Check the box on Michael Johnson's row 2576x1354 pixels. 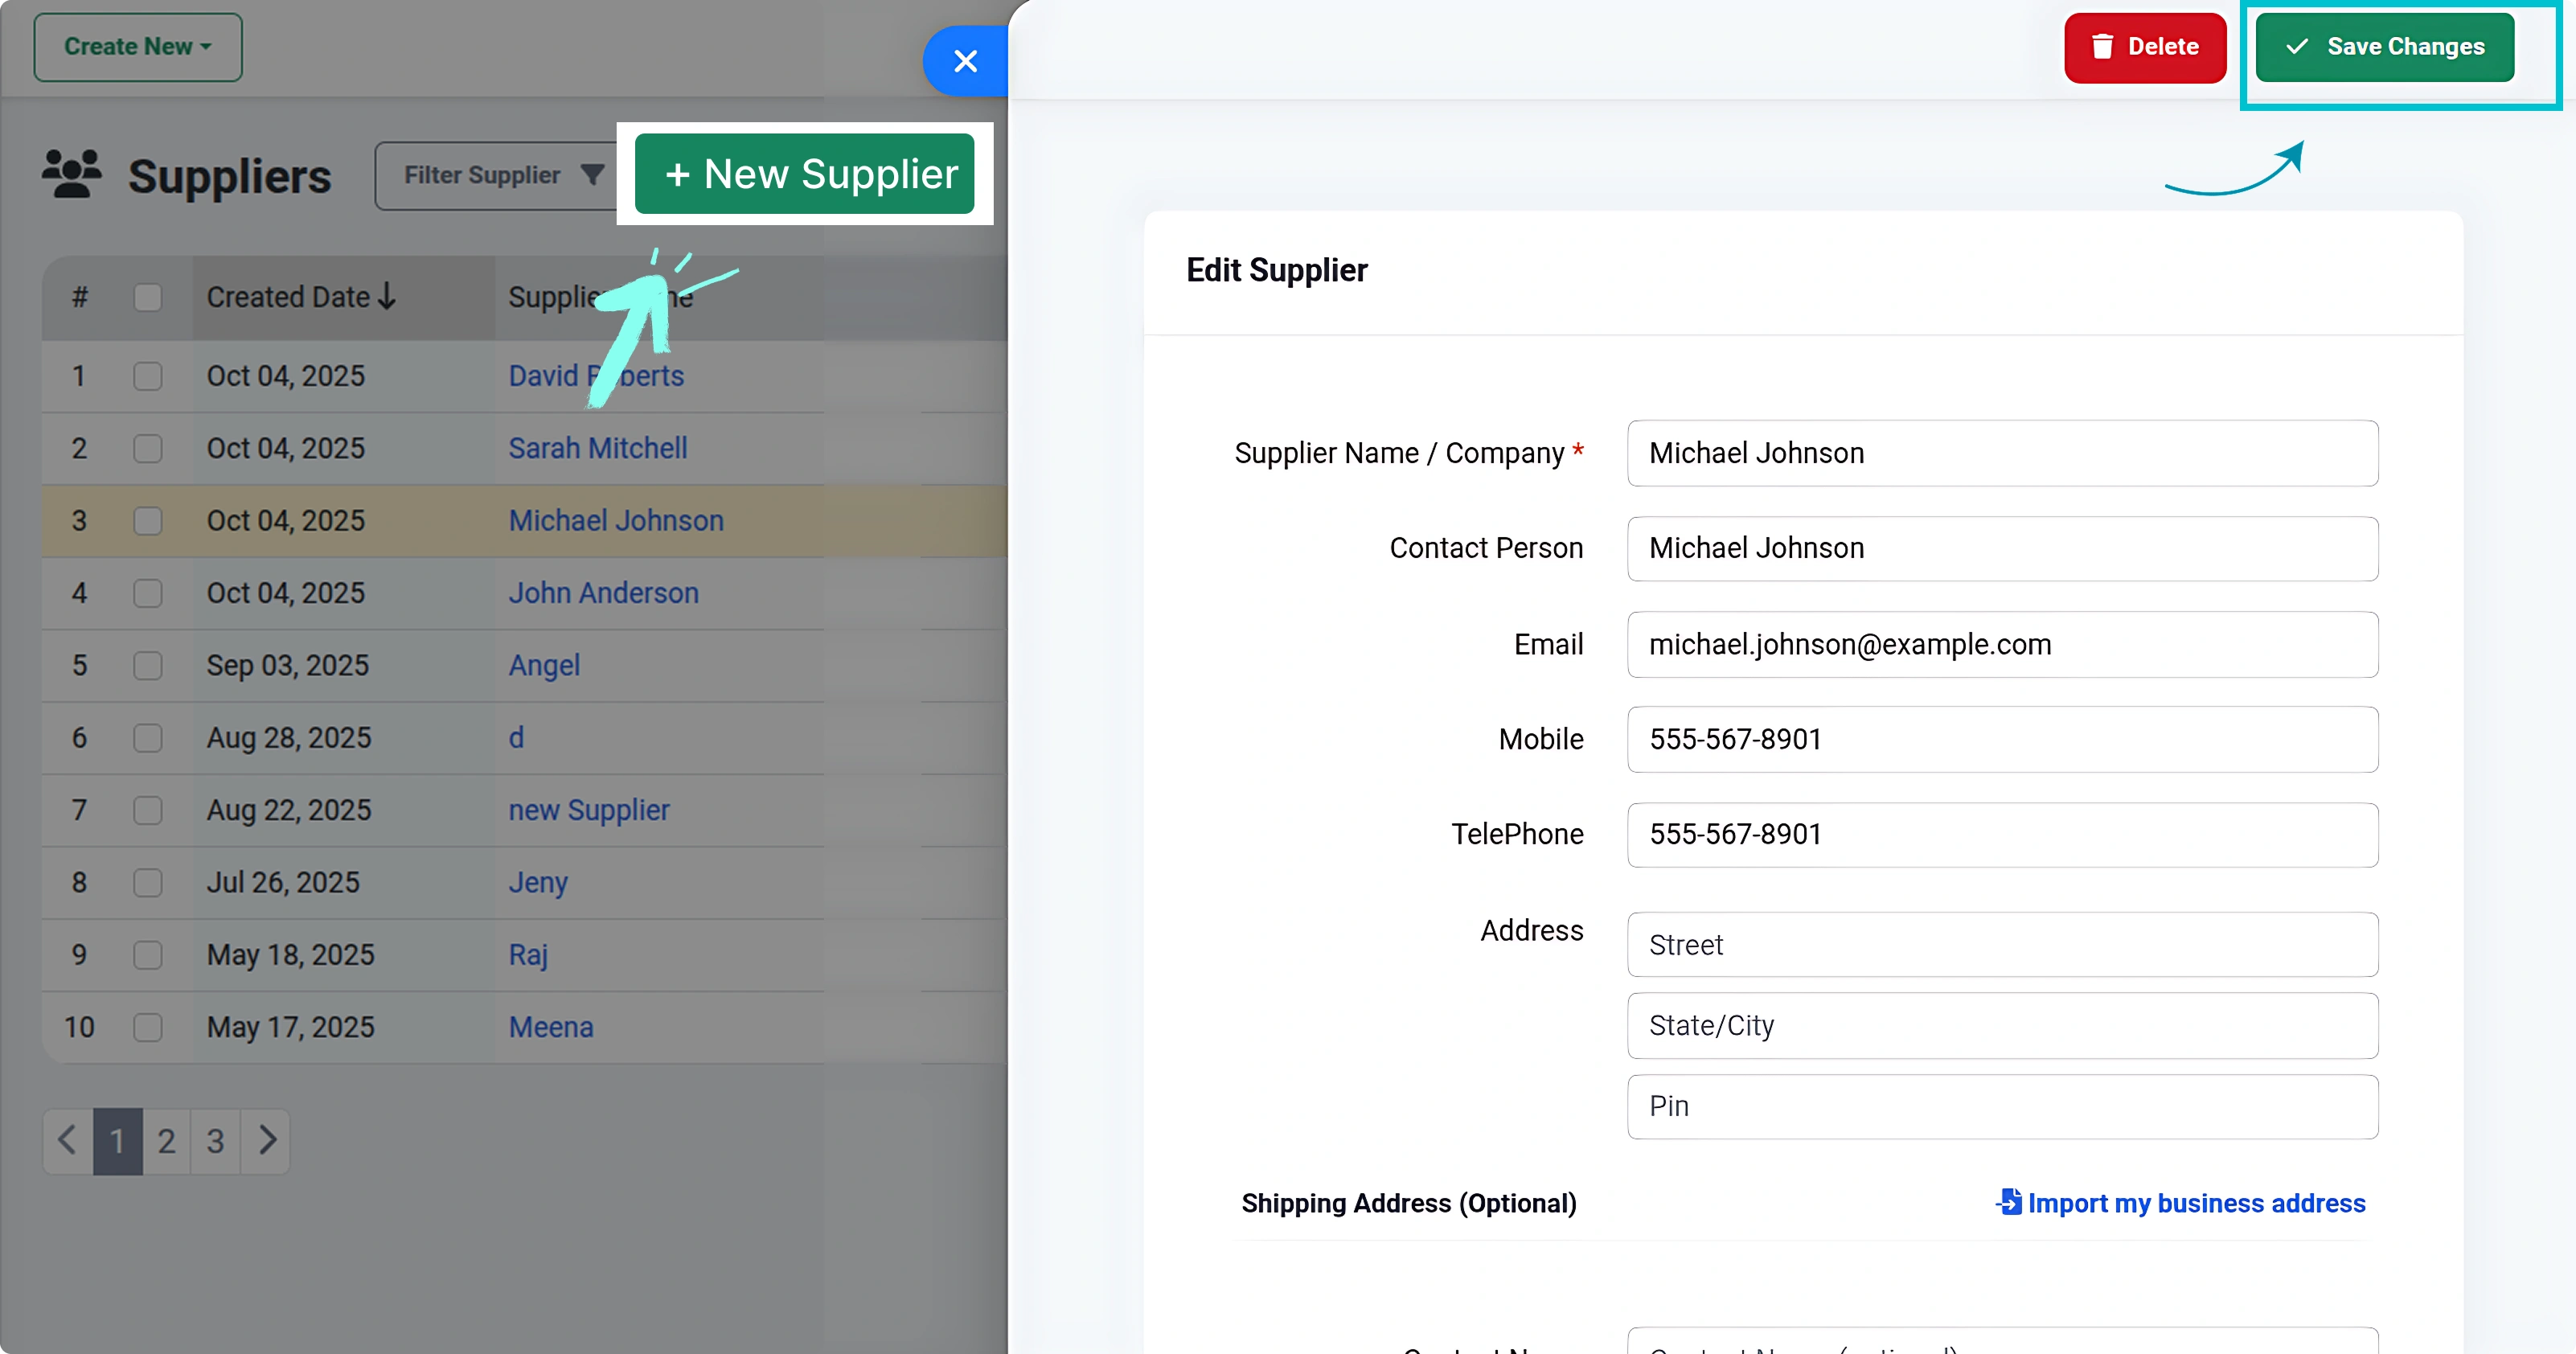coord(148,520)
